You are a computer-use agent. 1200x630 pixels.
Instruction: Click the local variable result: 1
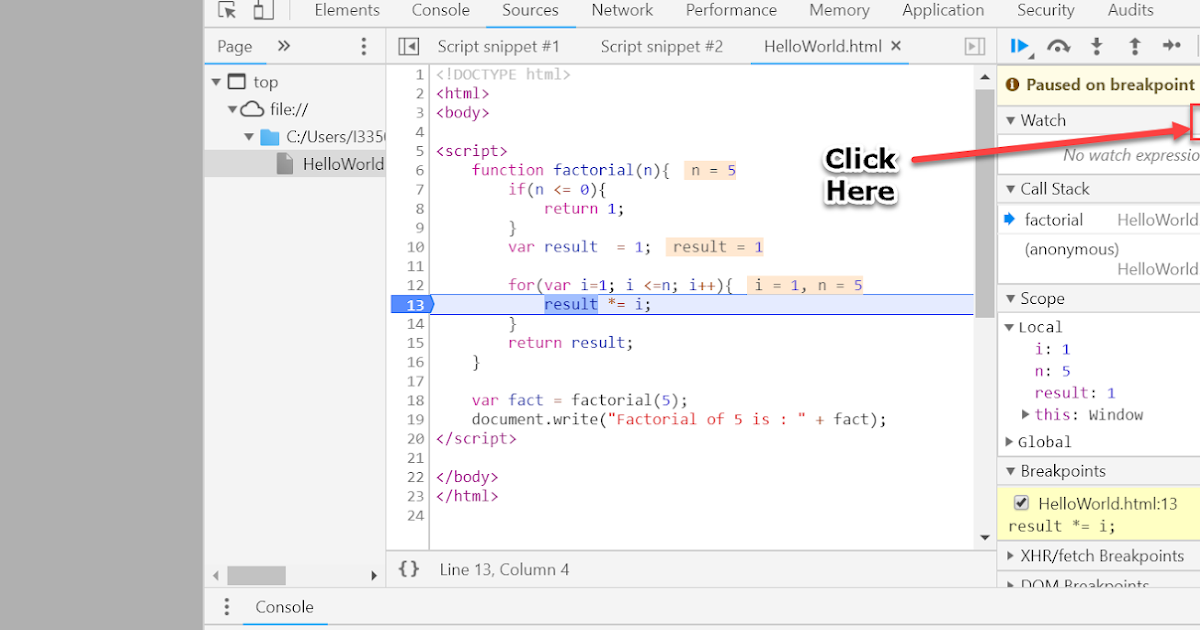coord(1075,393)
